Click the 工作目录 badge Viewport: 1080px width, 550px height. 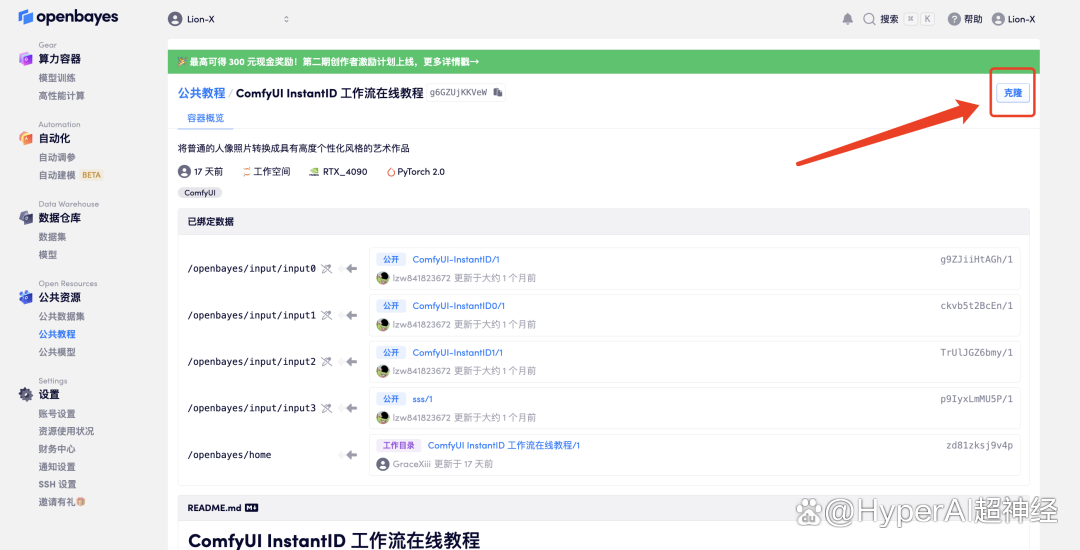[x=399, y=445]
